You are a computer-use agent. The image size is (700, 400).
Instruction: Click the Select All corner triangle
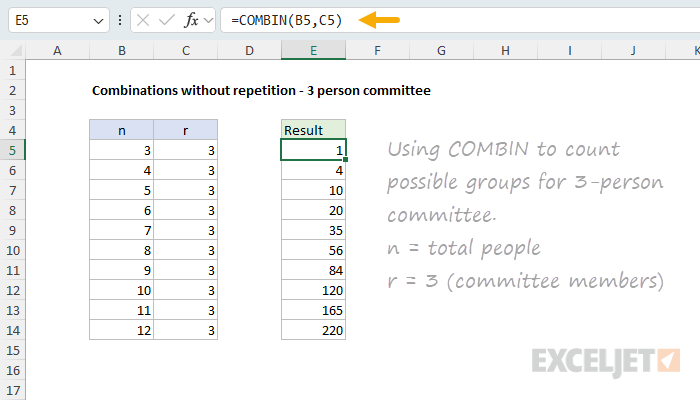tap(16, 50)
